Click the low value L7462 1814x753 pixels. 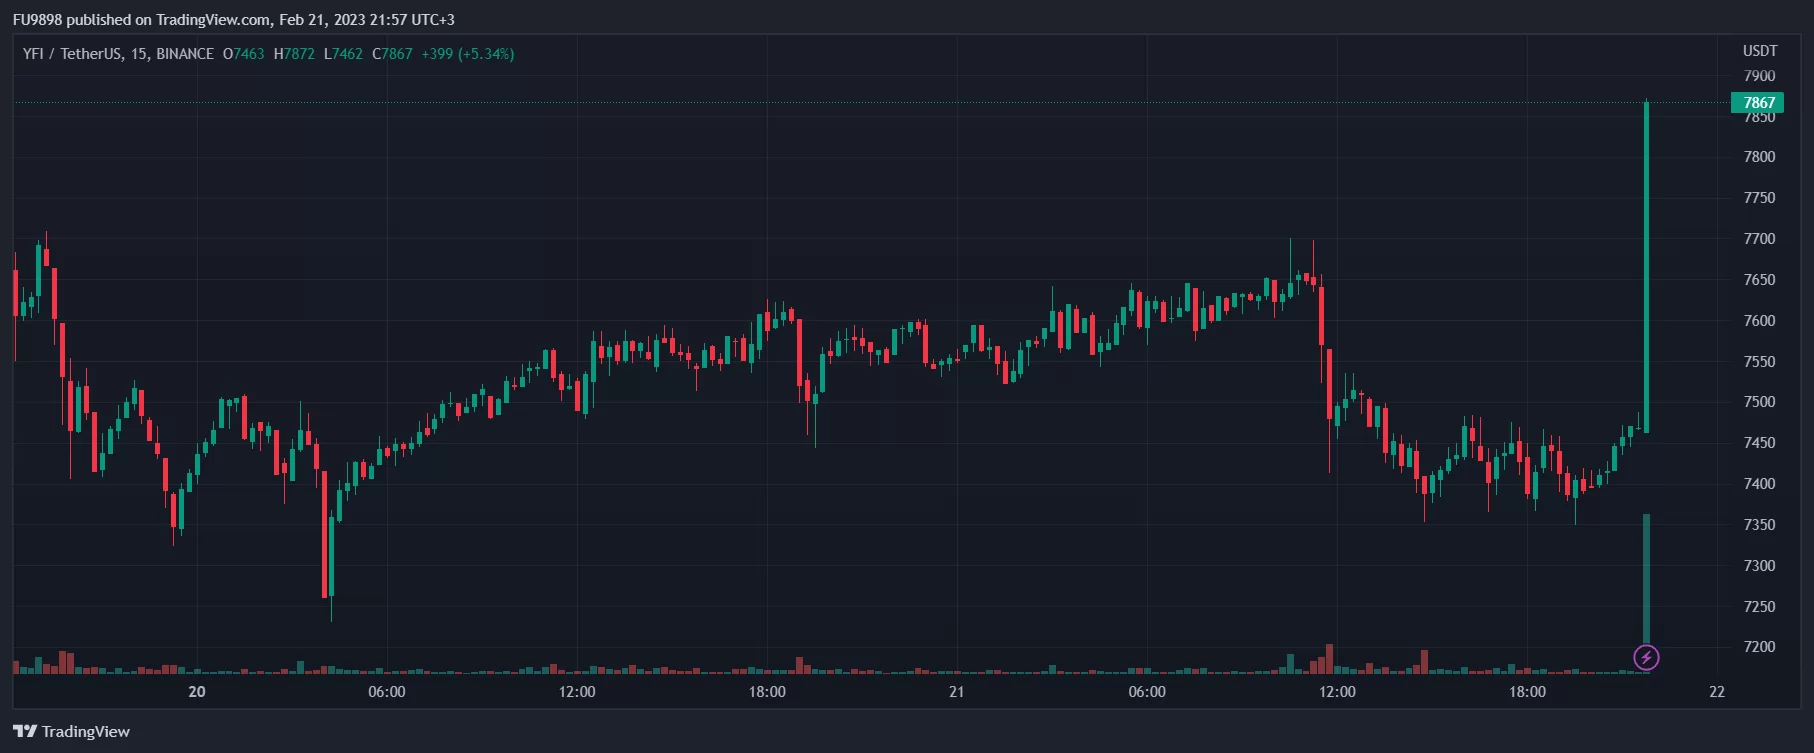coord(343,54)
